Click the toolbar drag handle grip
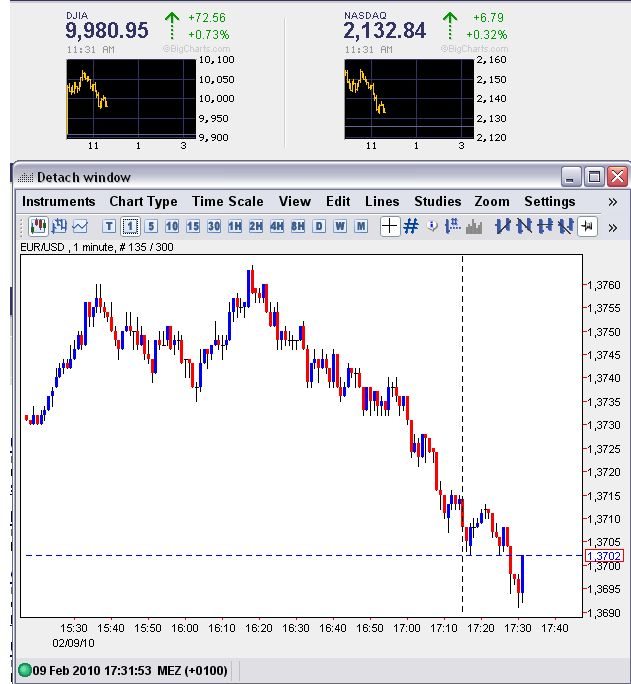The width and height of the screenshot is (631, 684). click(20, 227)
